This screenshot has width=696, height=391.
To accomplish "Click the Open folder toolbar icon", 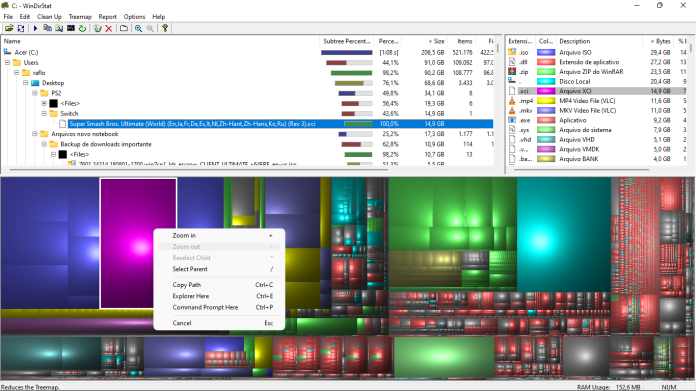I will point(9,28).
